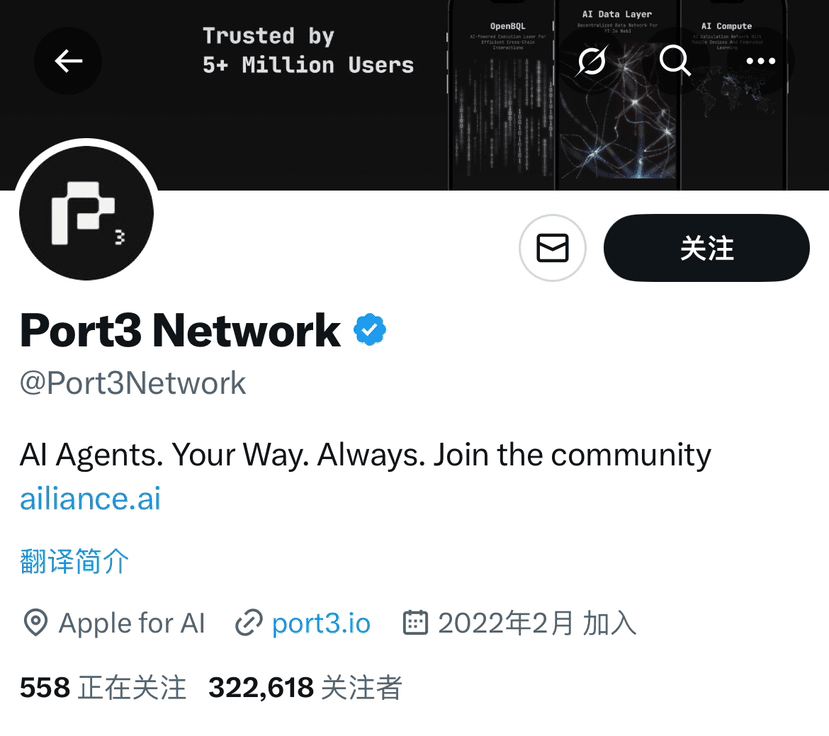Tap the Grok slashed-circle icon

coord(592,61)
